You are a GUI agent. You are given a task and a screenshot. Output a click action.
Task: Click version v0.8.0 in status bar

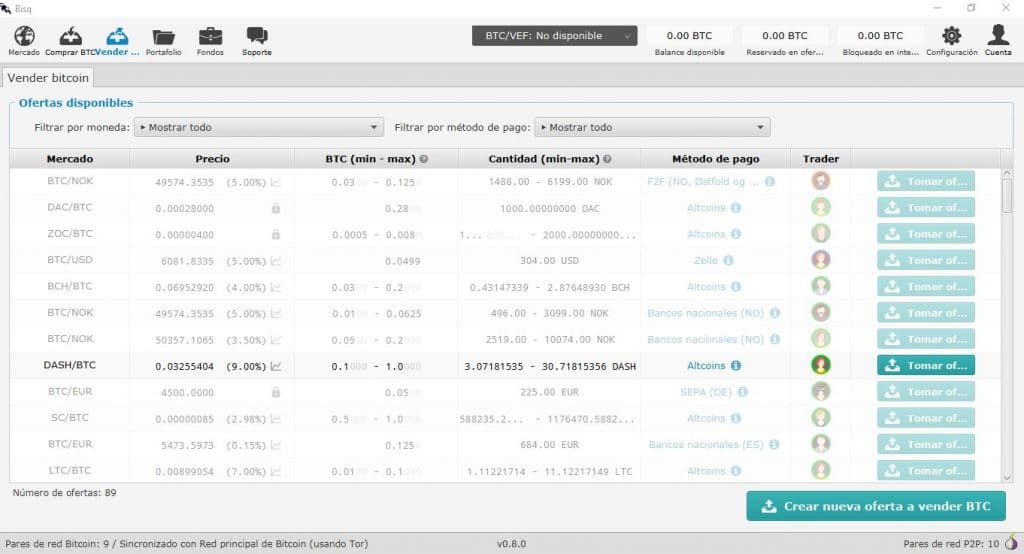[511, 544]
